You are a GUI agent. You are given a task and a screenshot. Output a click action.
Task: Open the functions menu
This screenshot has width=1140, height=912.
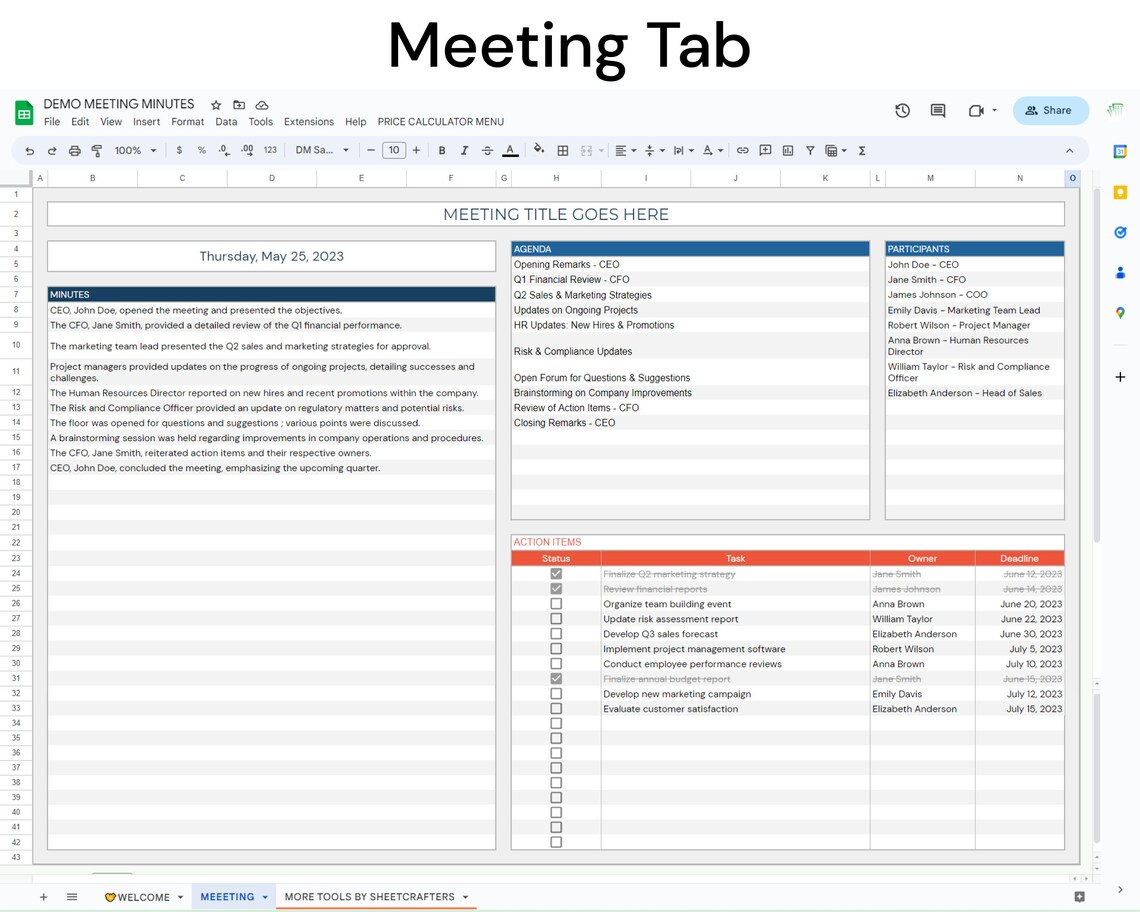point(861,150)
